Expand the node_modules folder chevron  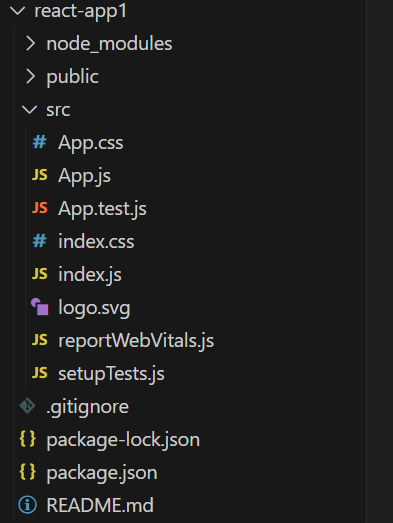(30, 44)
